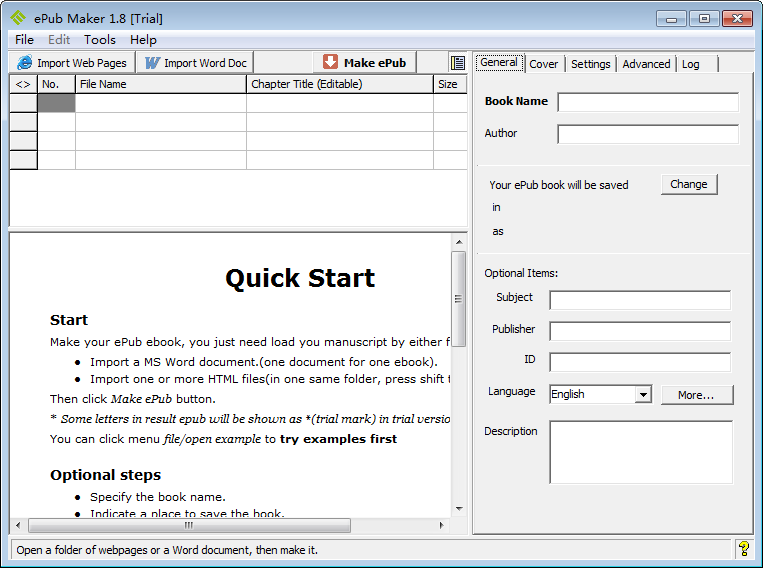Click the ePub Maker green logo icon
763x568 pixels.
click(x=18, y=18)
